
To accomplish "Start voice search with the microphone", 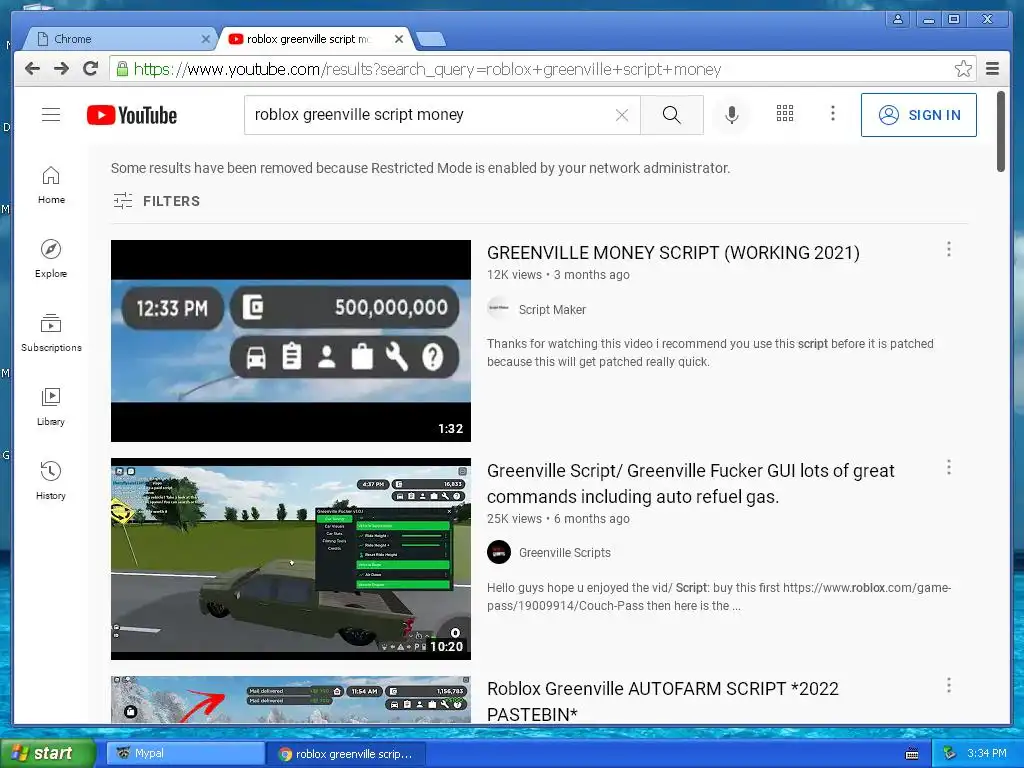I will click(x=732, y=115).
